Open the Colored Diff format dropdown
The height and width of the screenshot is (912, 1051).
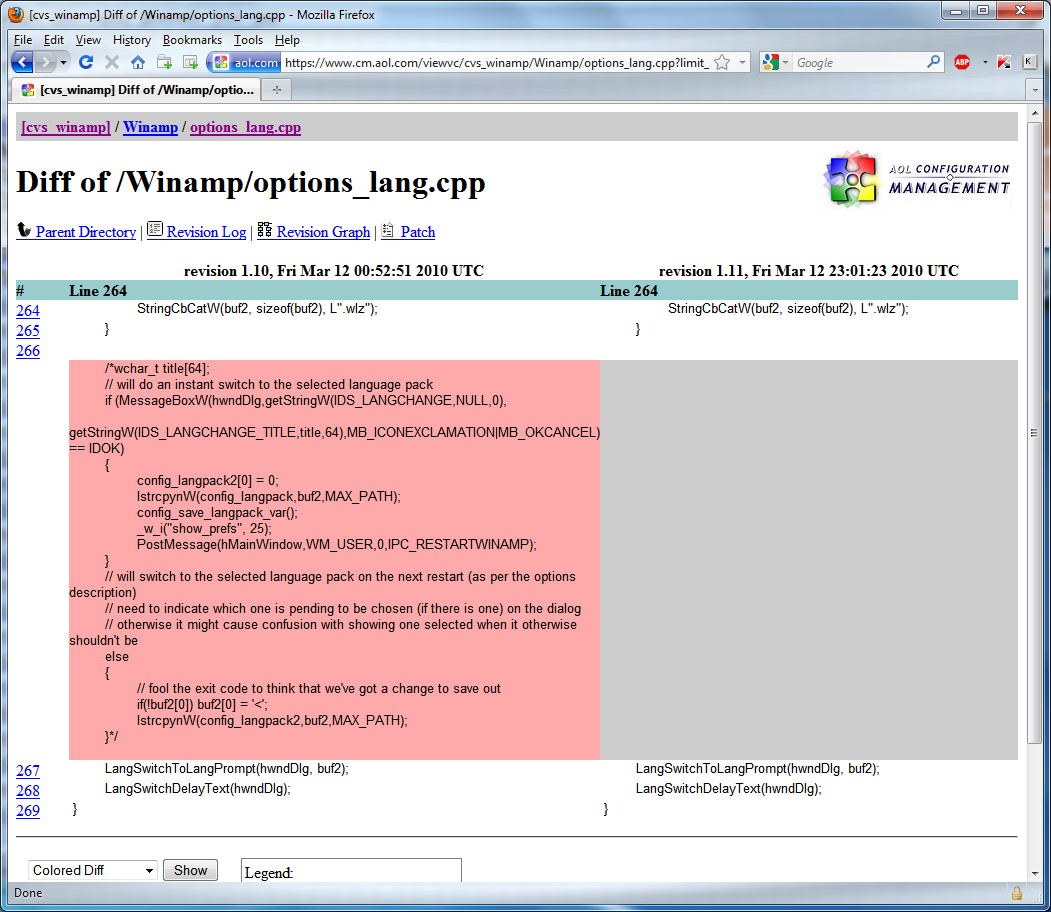(92, 870)
